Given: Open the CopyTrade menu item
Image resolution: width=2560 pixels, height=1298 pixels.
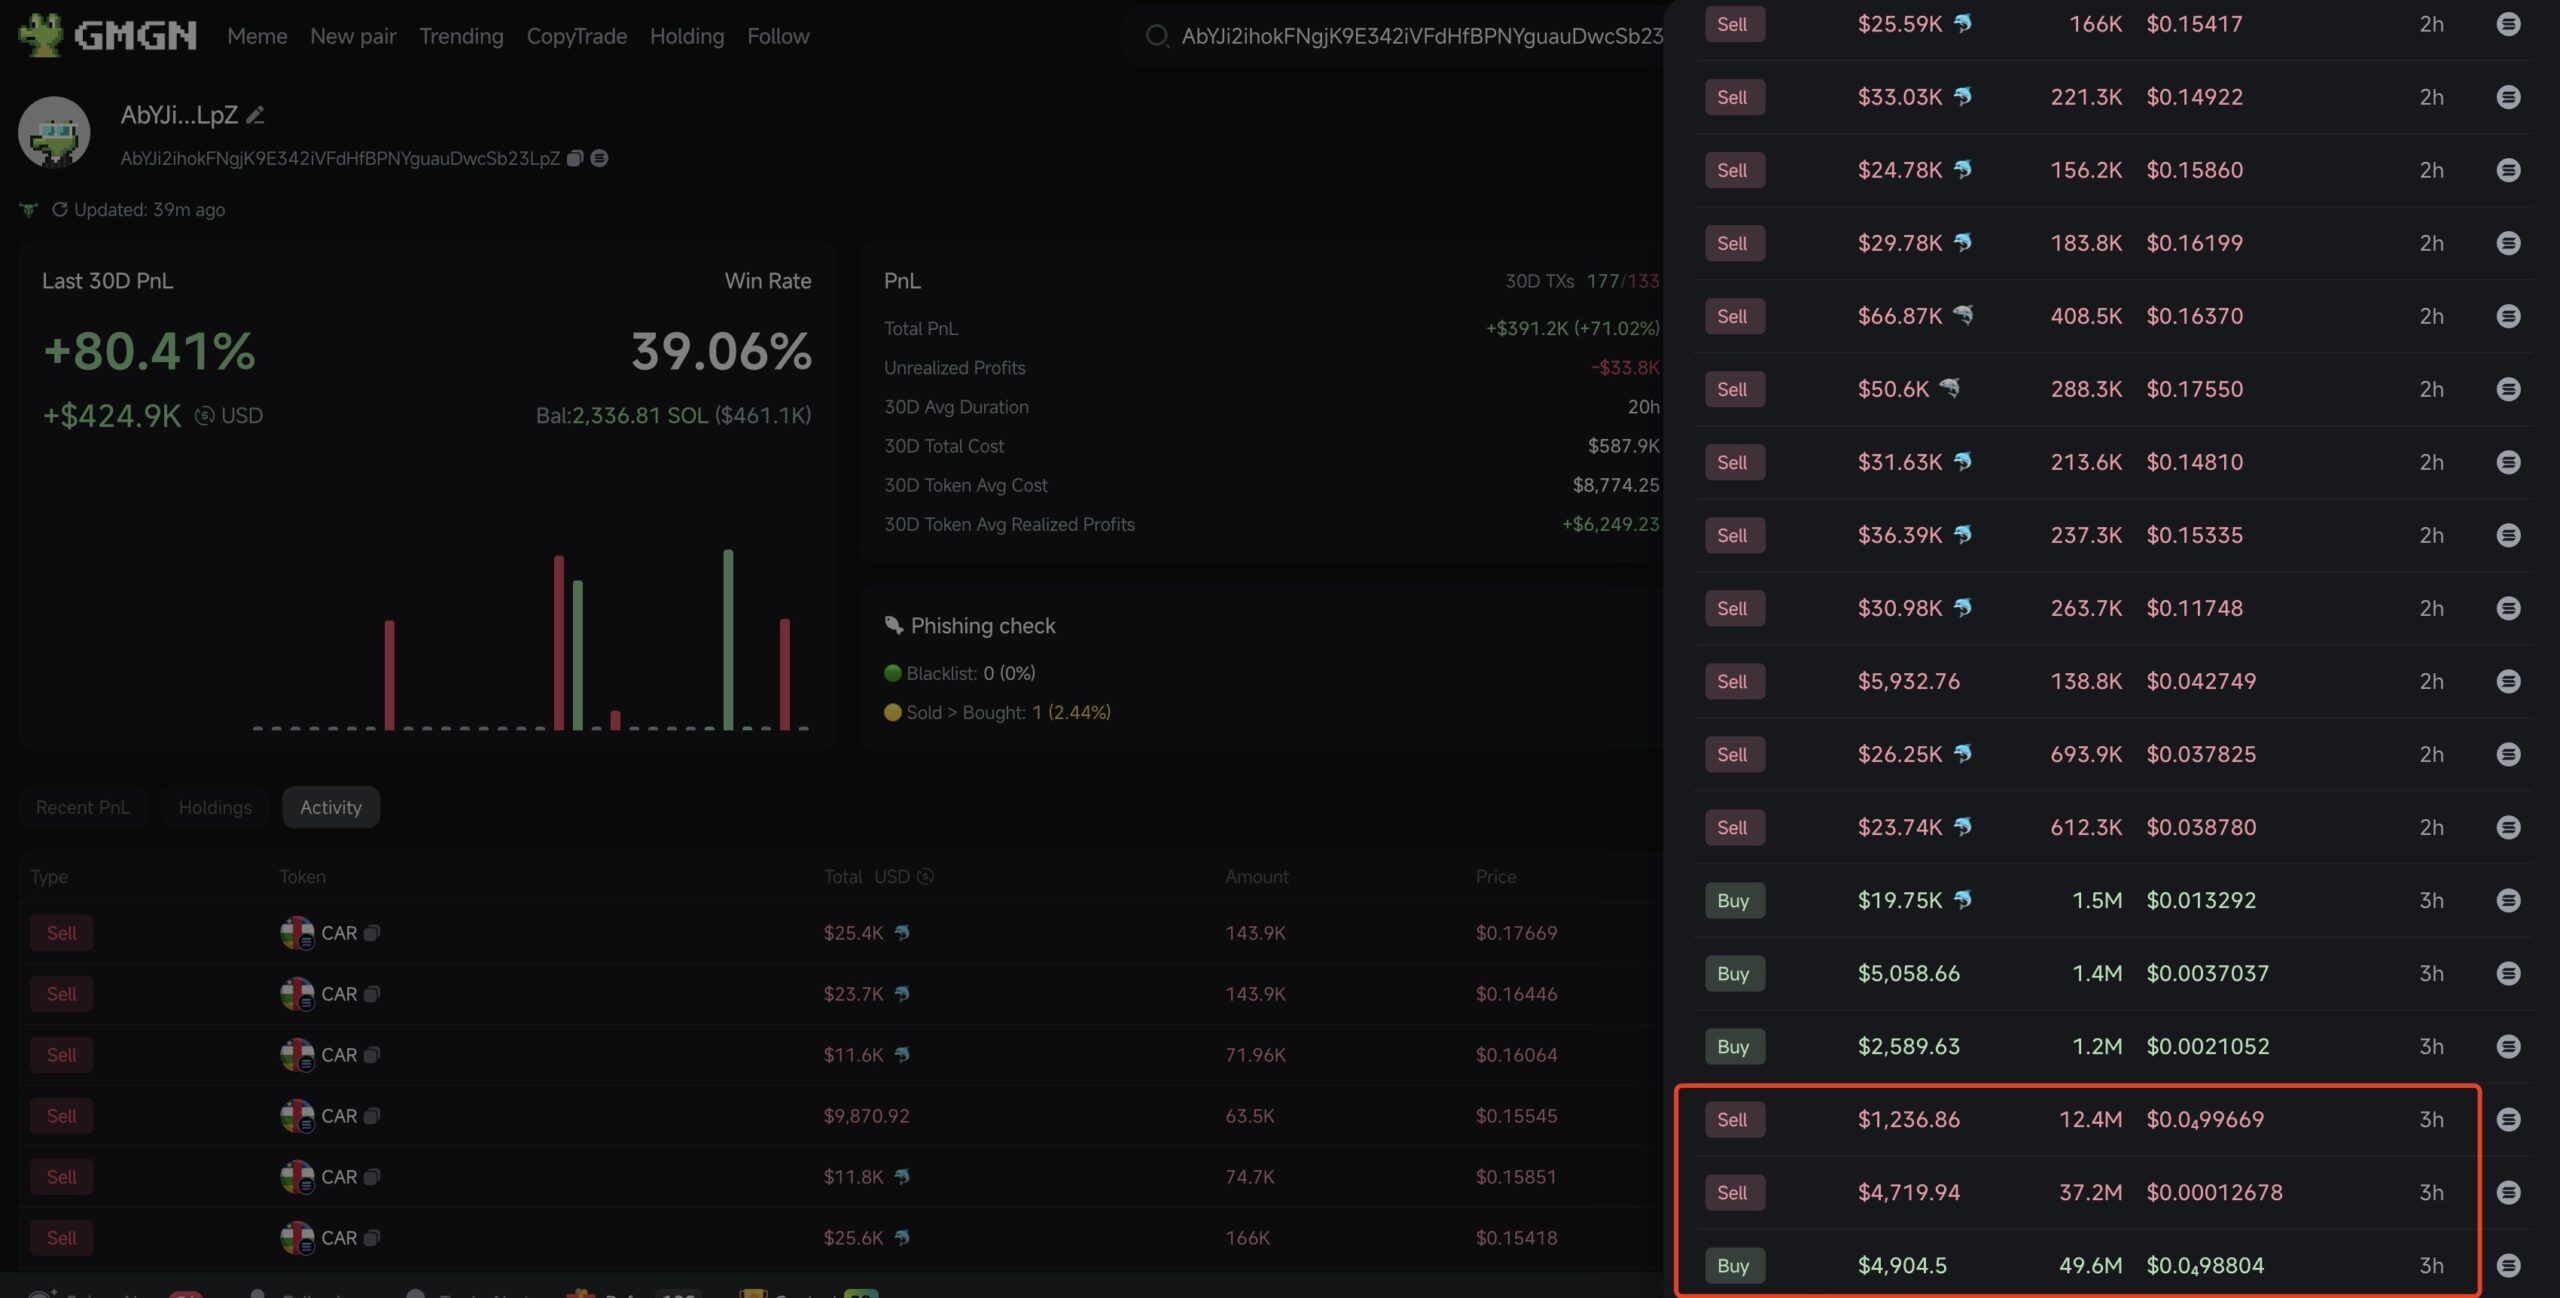Looking at the screenshot, I should click(x=576, y=36).
